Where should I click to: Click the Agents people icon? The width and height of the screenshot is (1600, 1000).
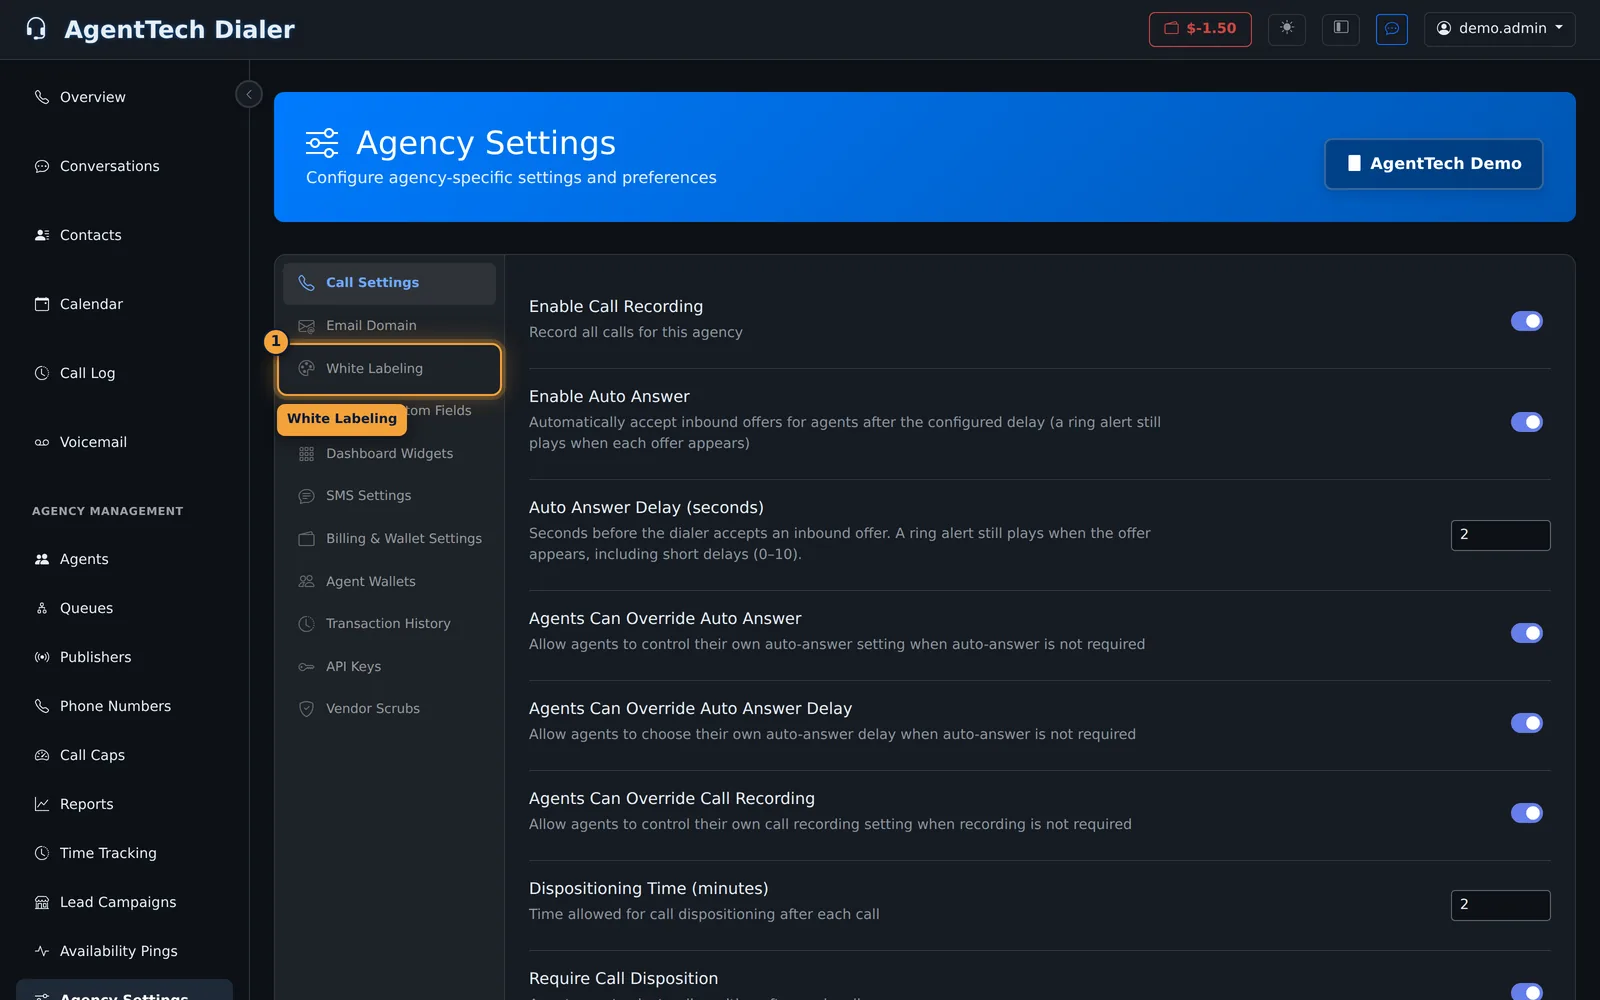42,559
